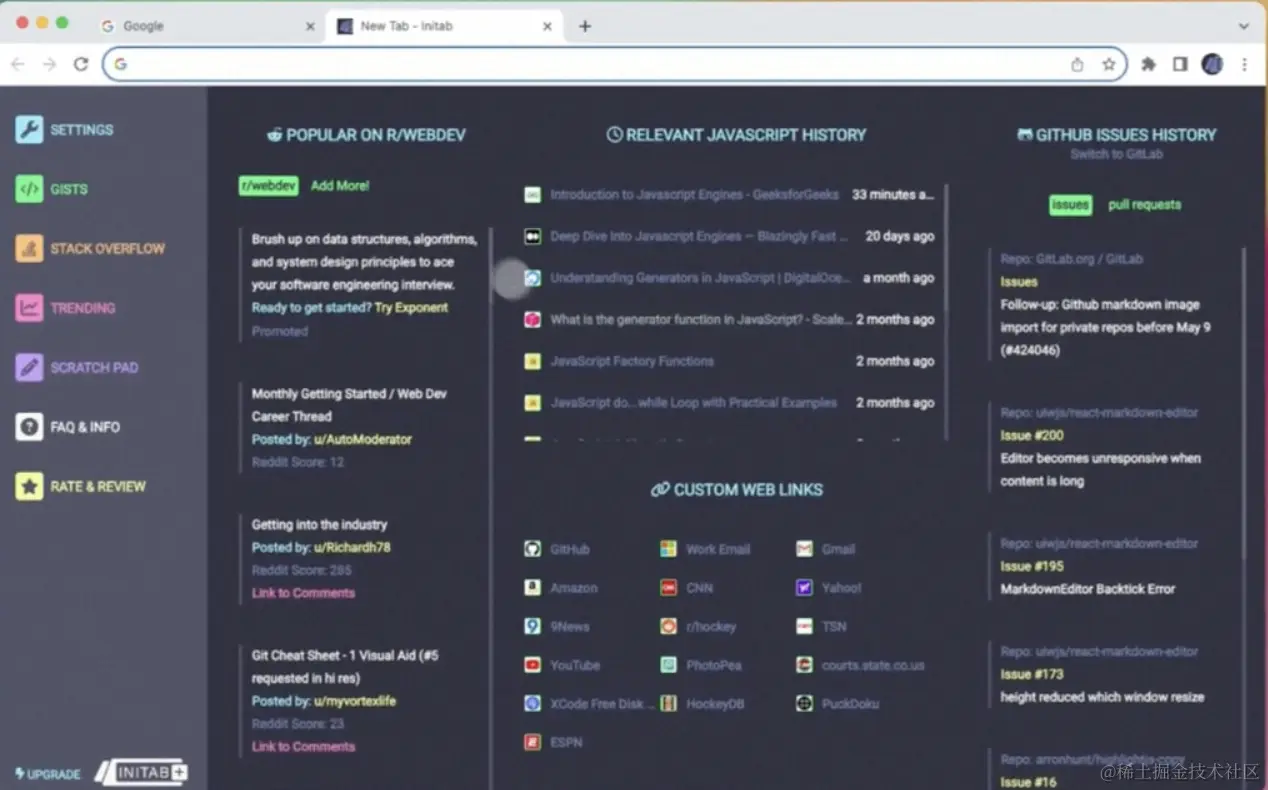Viewport: 1268px width, 790px height.
Task: Open a new browser tab with plus
Action: coord(585,26)
